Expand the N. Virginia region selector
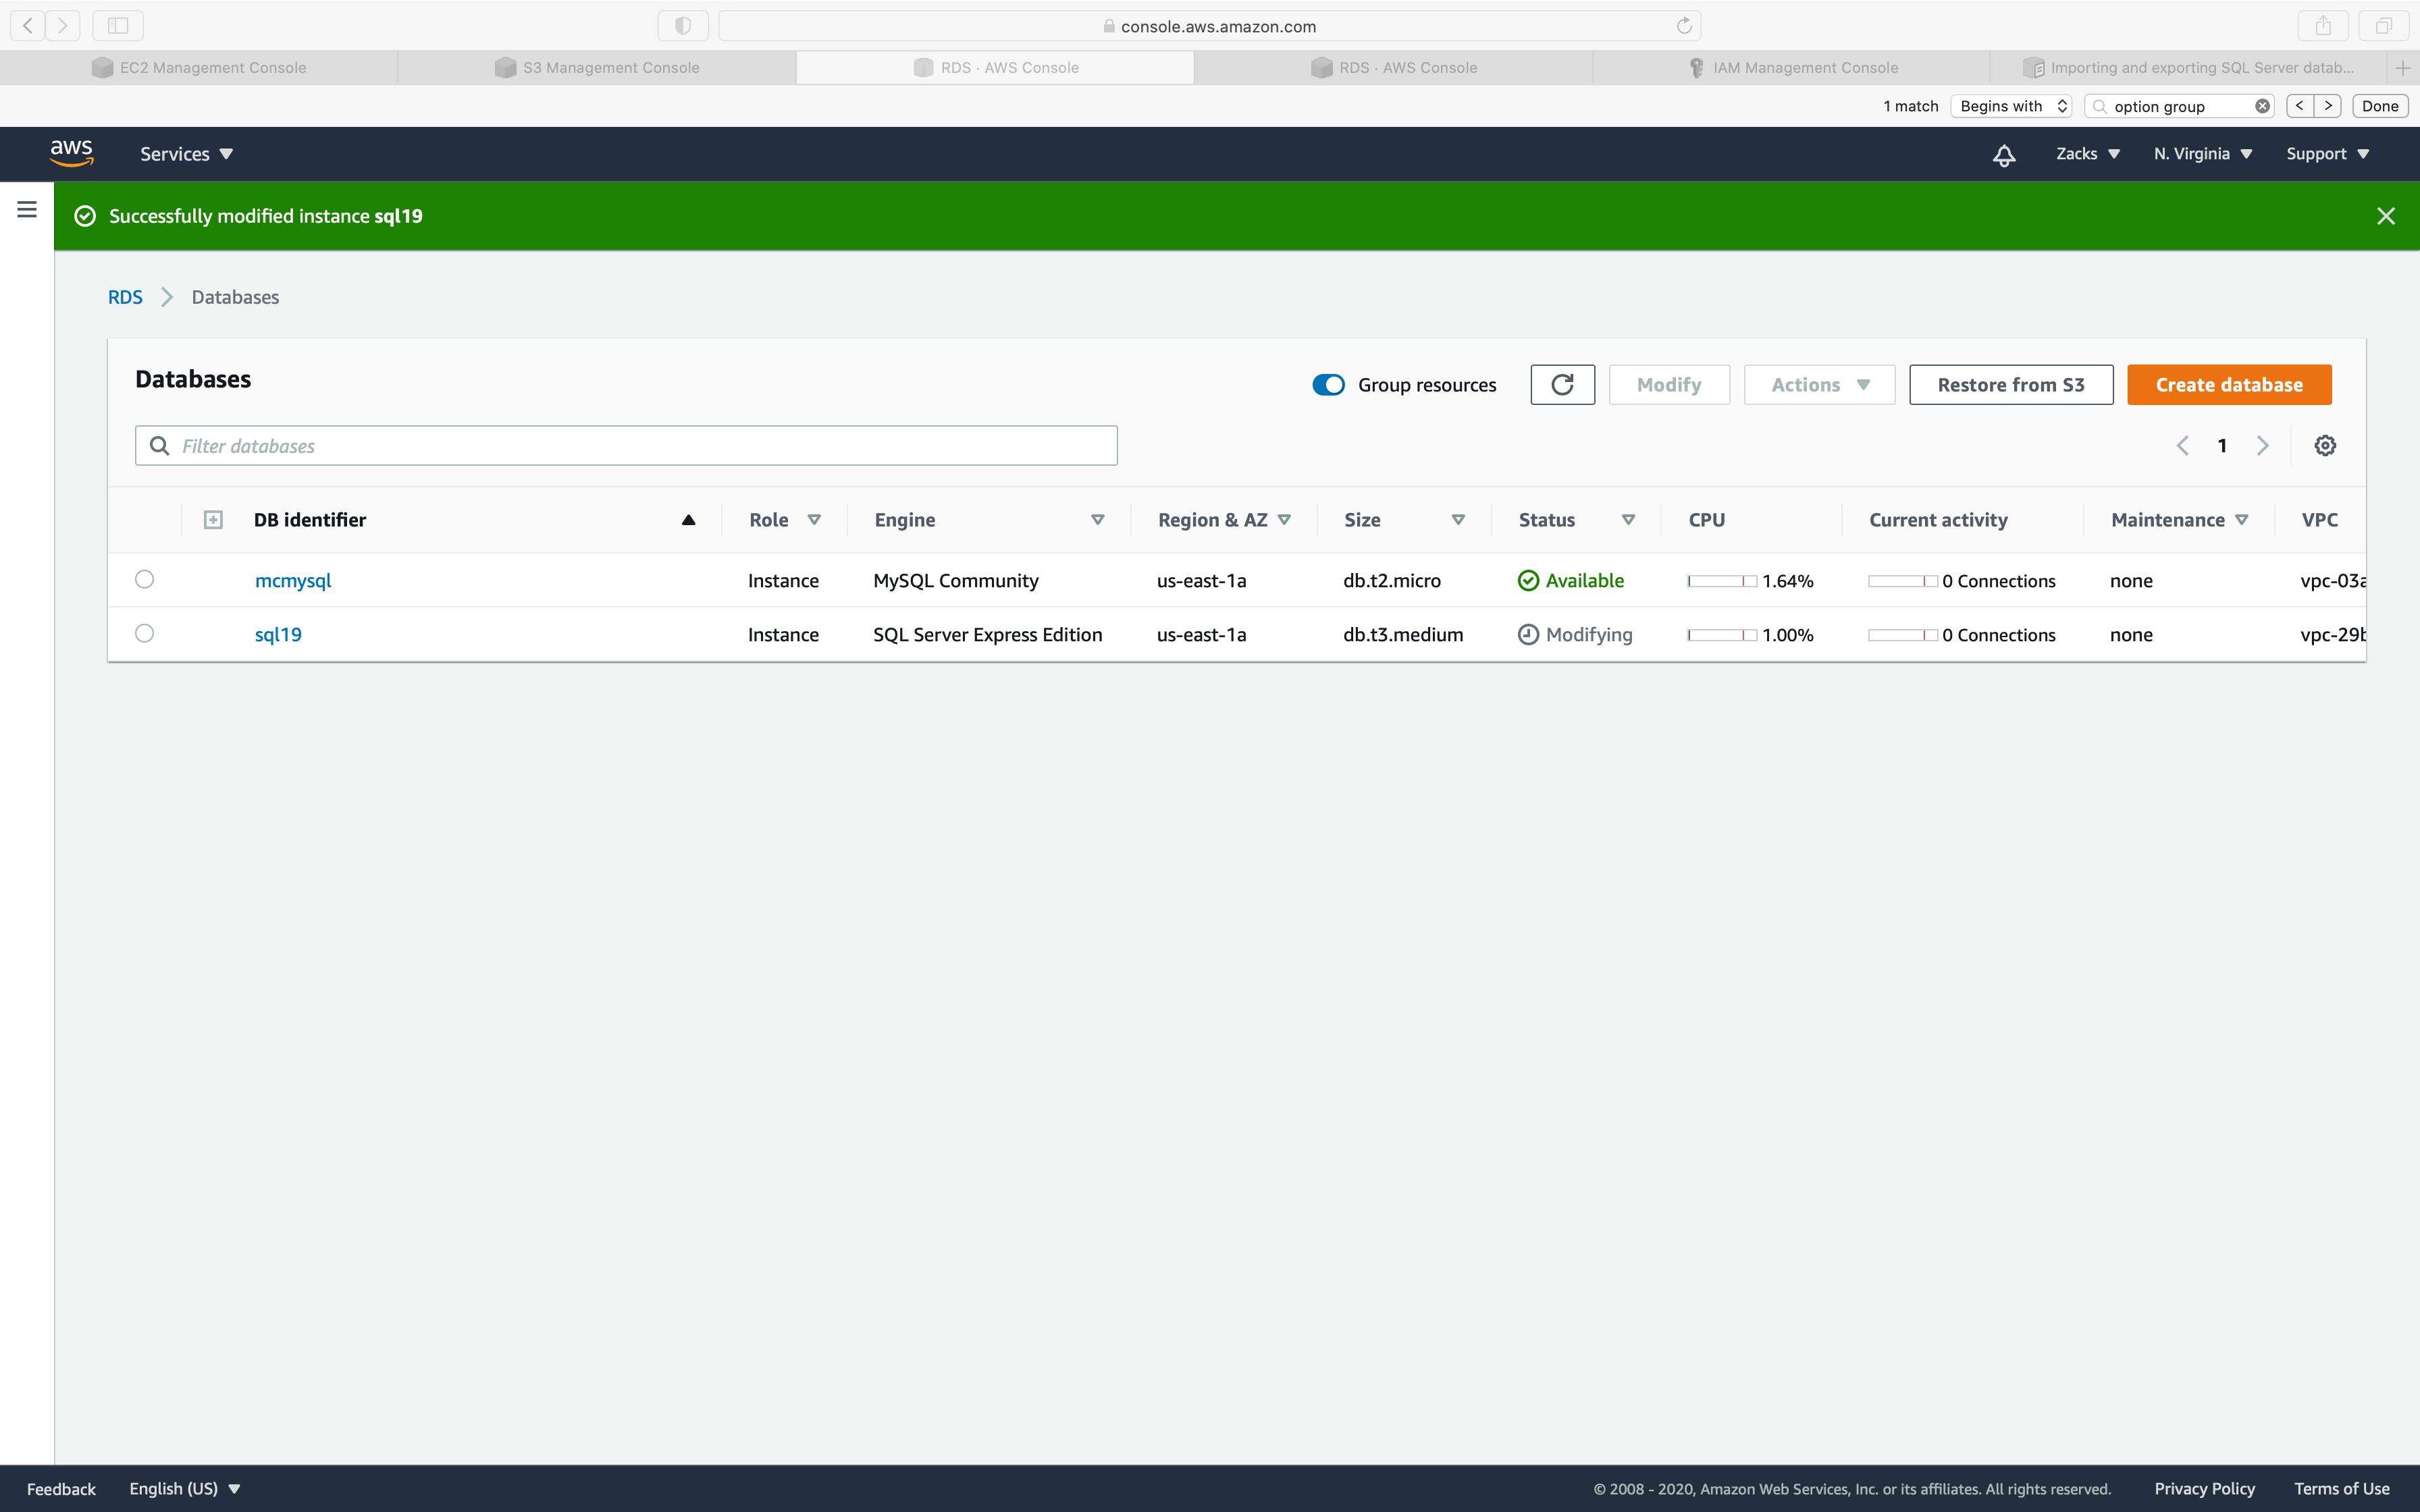Viewport: 2420px width, 1512px height. [x=2202, y=154]
